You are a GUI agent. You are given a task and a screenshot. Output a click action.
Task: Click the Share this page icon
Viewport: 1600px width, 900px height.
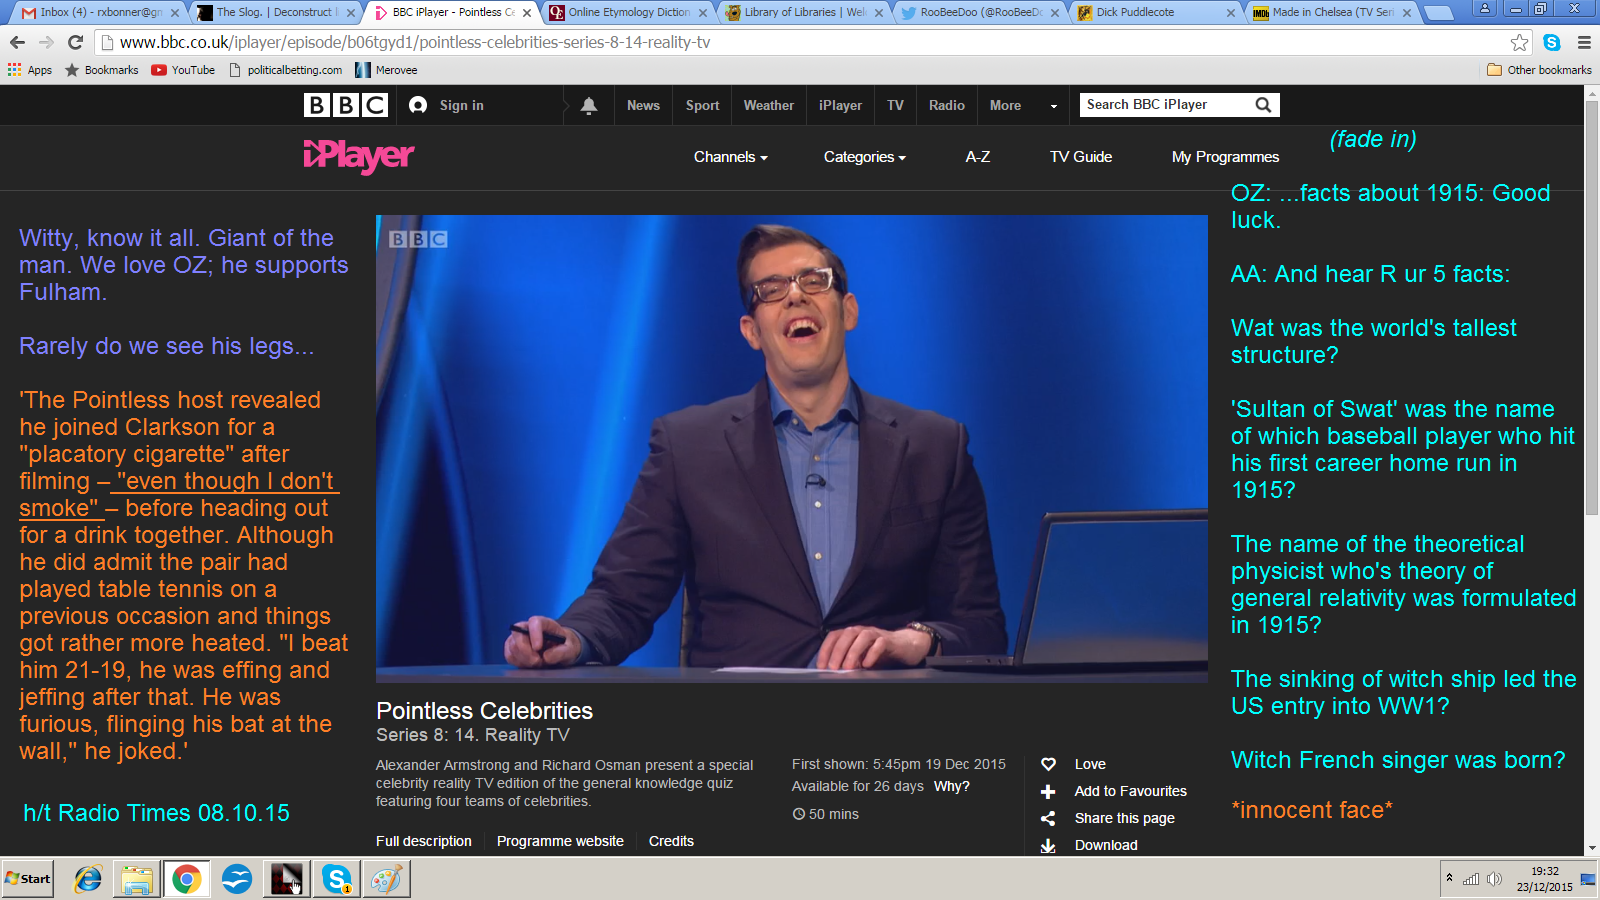(x=1048, y=818)
